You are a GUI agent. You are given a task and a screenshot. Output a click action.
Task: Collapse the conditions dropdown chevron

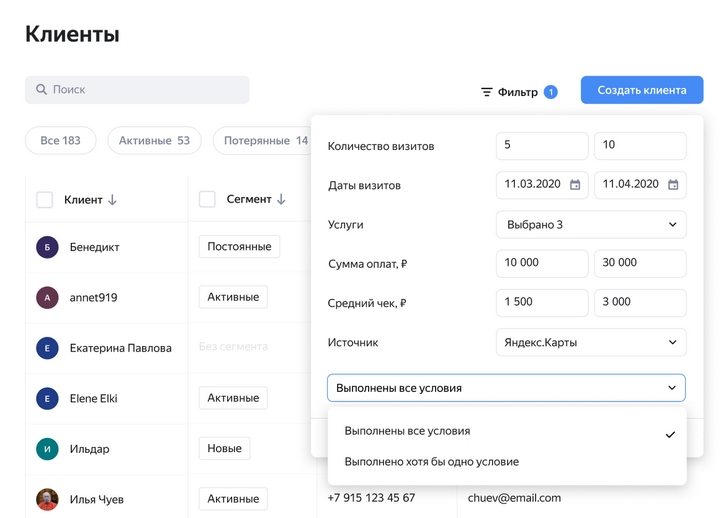pos(672,388)
